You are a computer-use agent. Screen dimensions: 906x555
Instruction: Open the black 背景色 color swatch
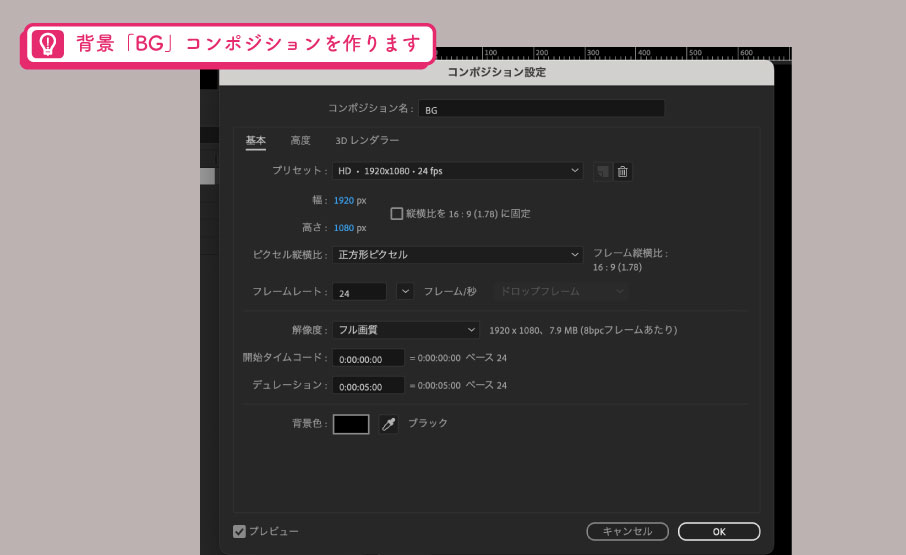pyautogui.click(x=351, y=424)
